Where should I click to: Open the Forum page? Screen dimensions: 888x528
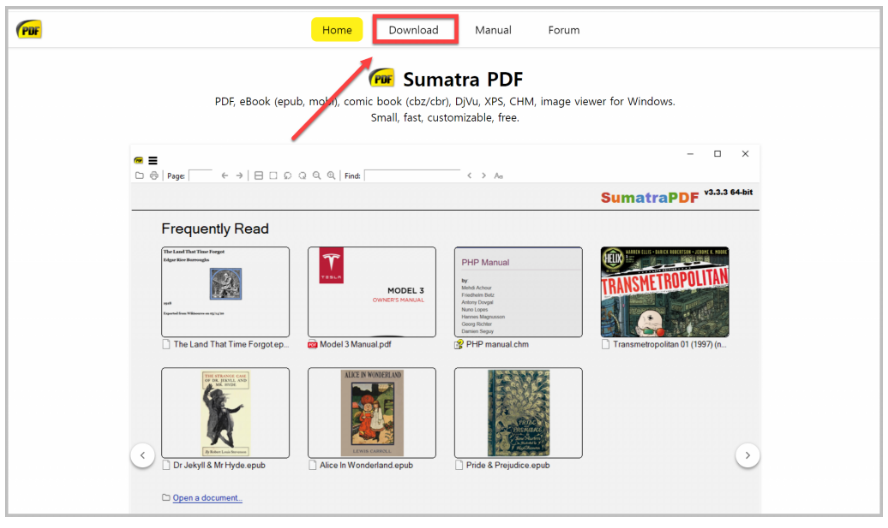coord(563,29)
